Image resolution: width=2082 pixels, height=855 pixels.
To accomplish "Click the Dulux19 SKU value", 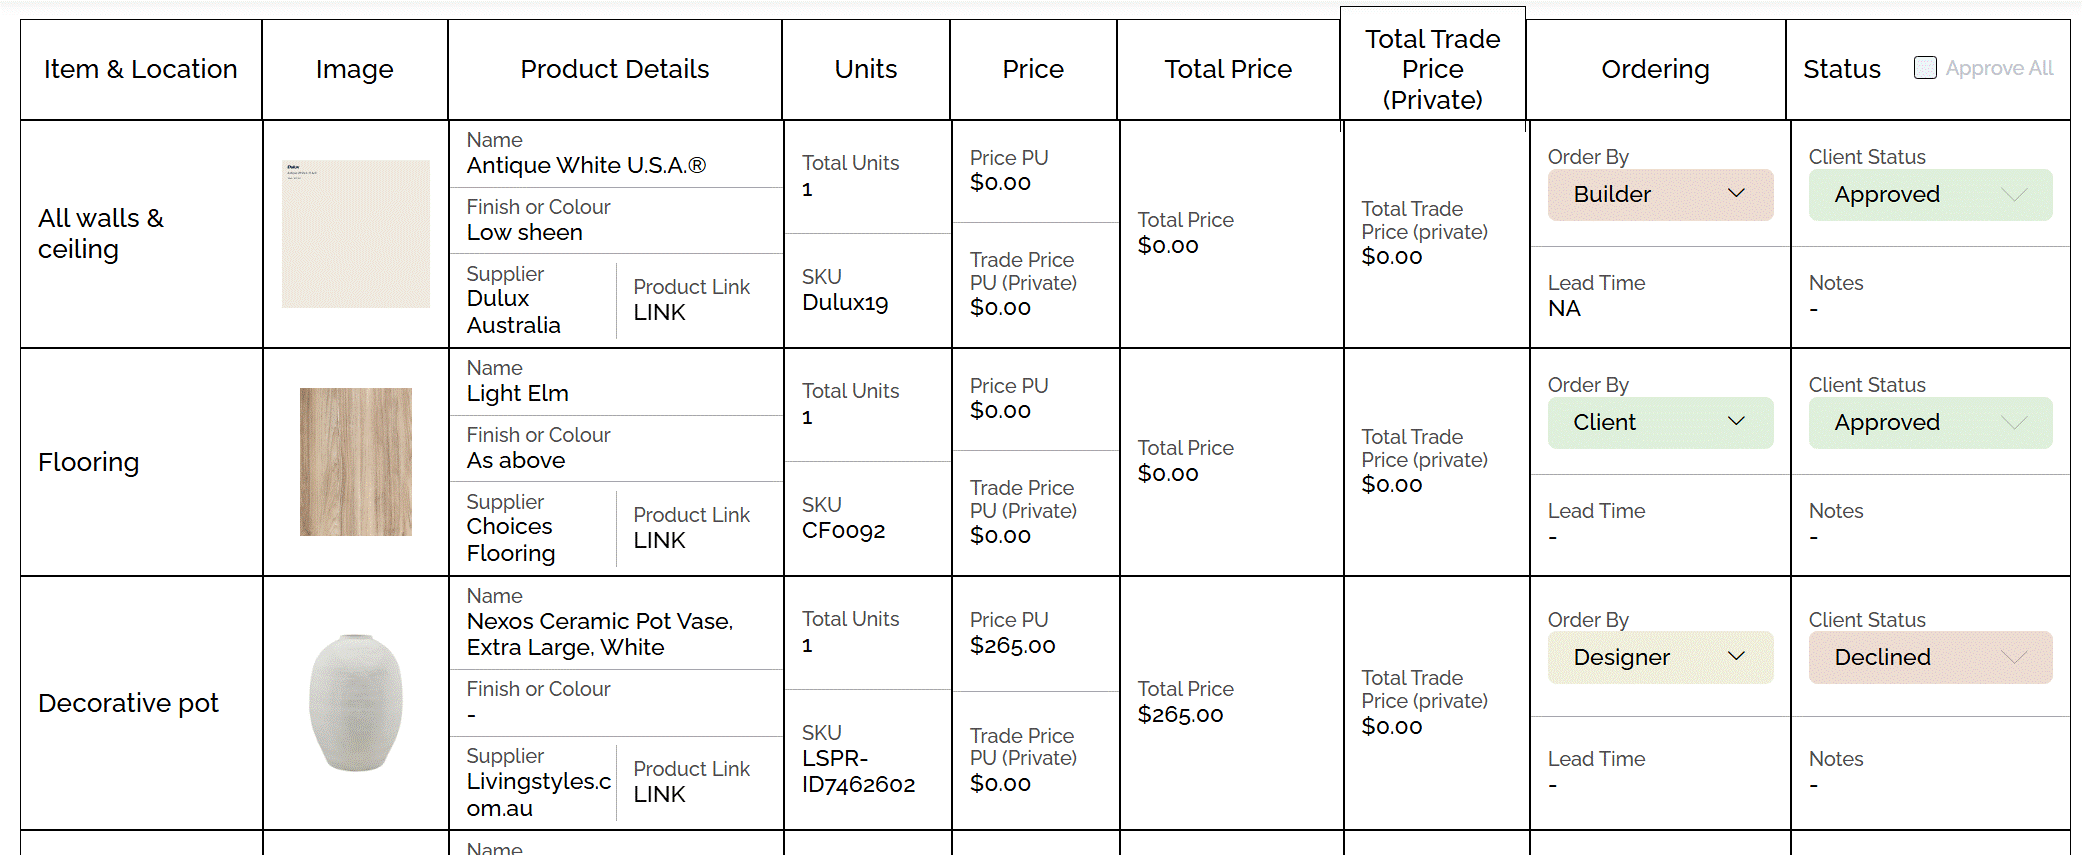I will click(845, 303).
